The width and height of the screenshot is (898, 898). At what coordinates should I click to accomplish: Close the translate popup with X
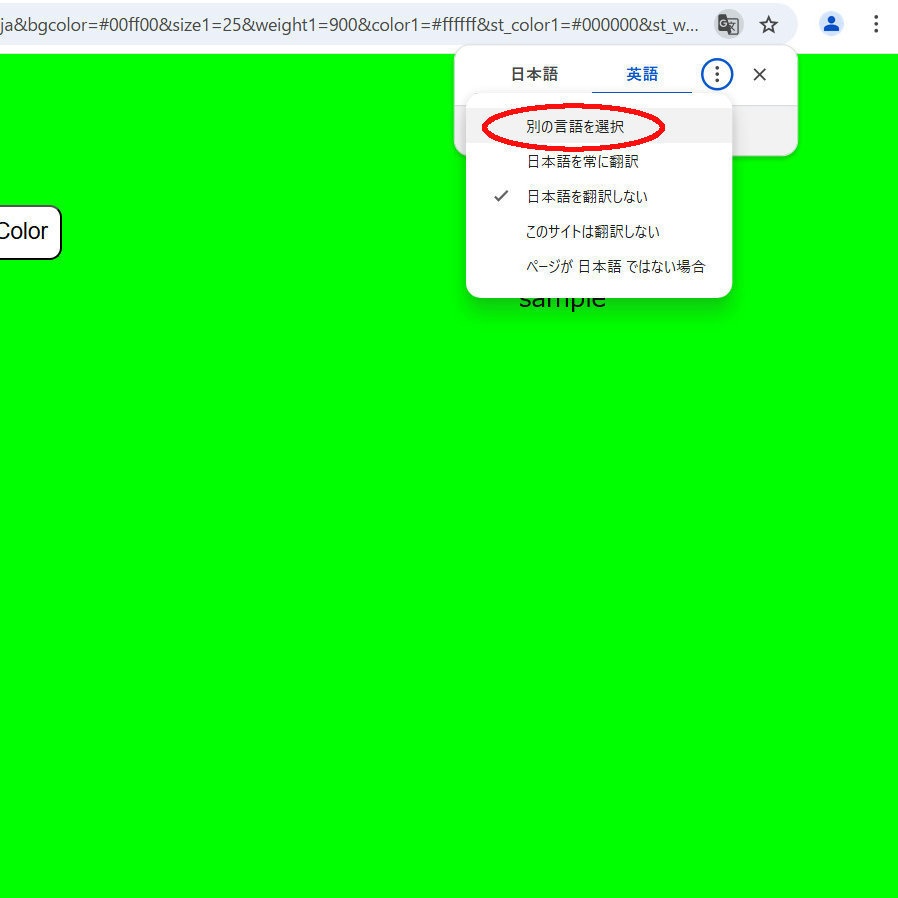759,74
